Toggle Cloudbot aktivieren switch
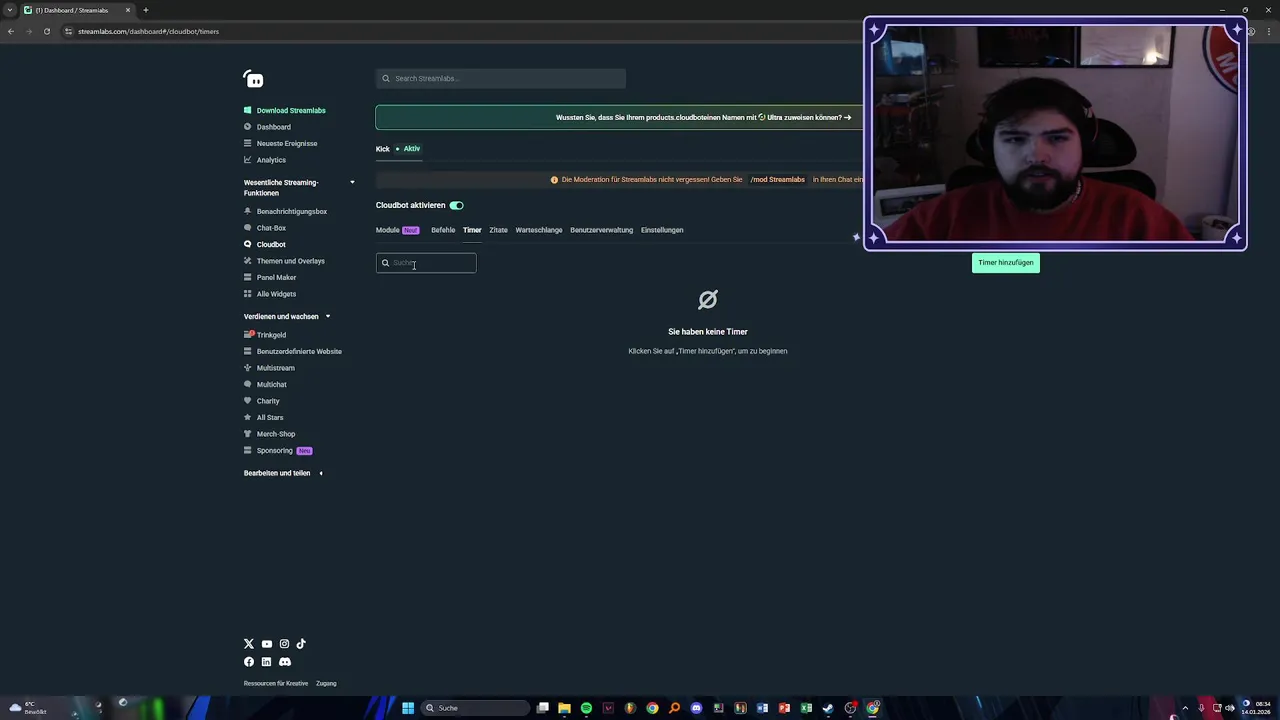The image size is (1280, 720). 456,205
